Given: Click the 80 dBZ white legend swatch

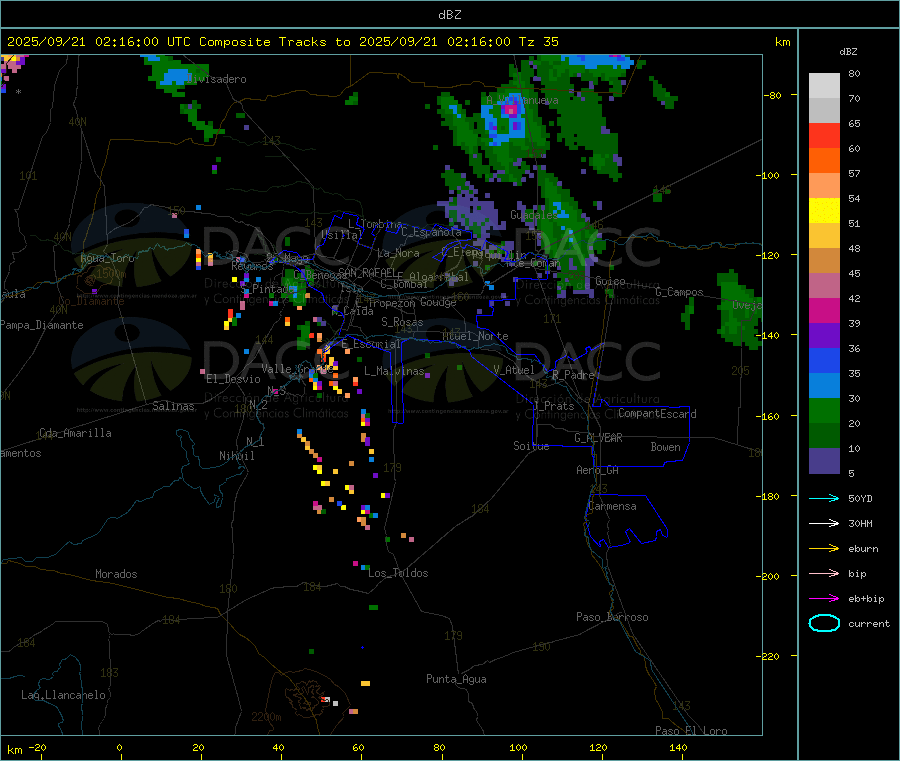Looking at the screenshot, I should tap(824, 86).
